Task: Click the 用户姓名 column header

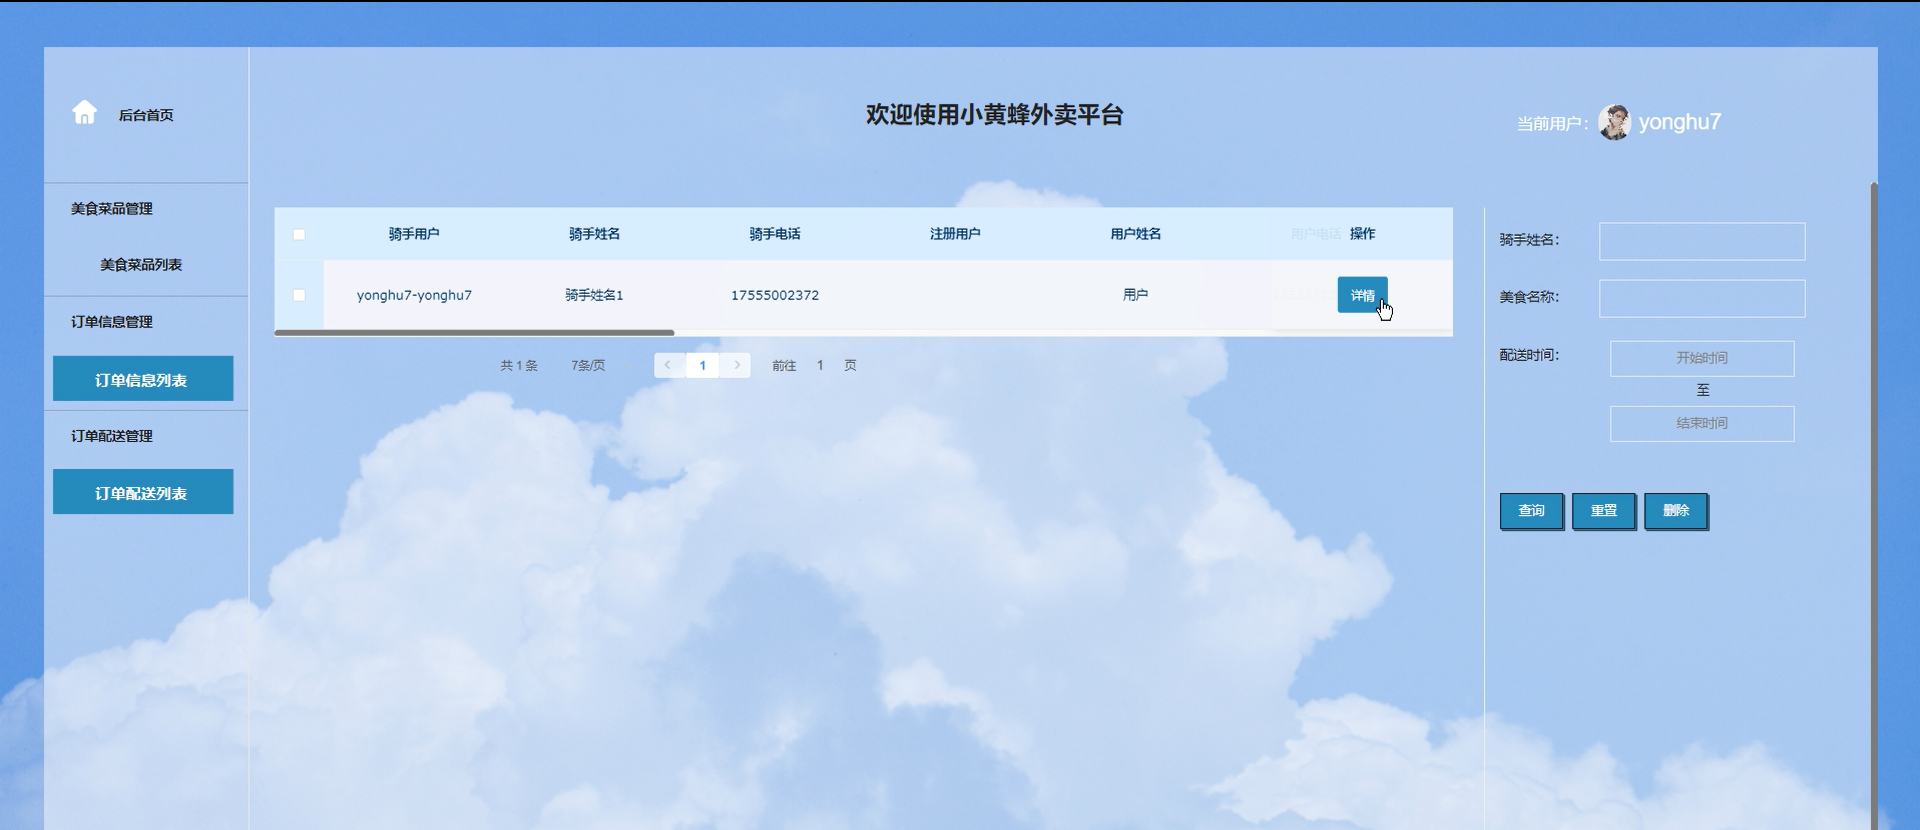Action: pyautogui.click(x=1136, y=234)
